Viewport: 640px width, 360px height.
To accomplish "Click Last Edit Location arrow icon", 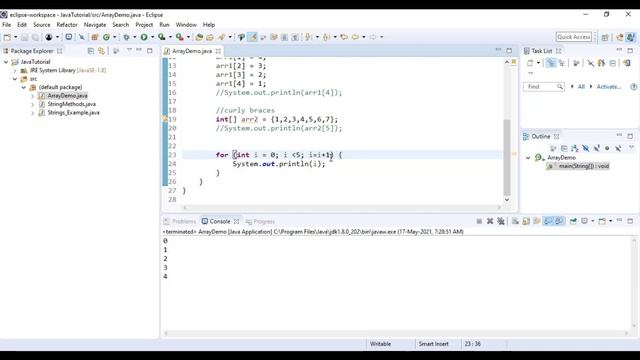I will (344, 37).
